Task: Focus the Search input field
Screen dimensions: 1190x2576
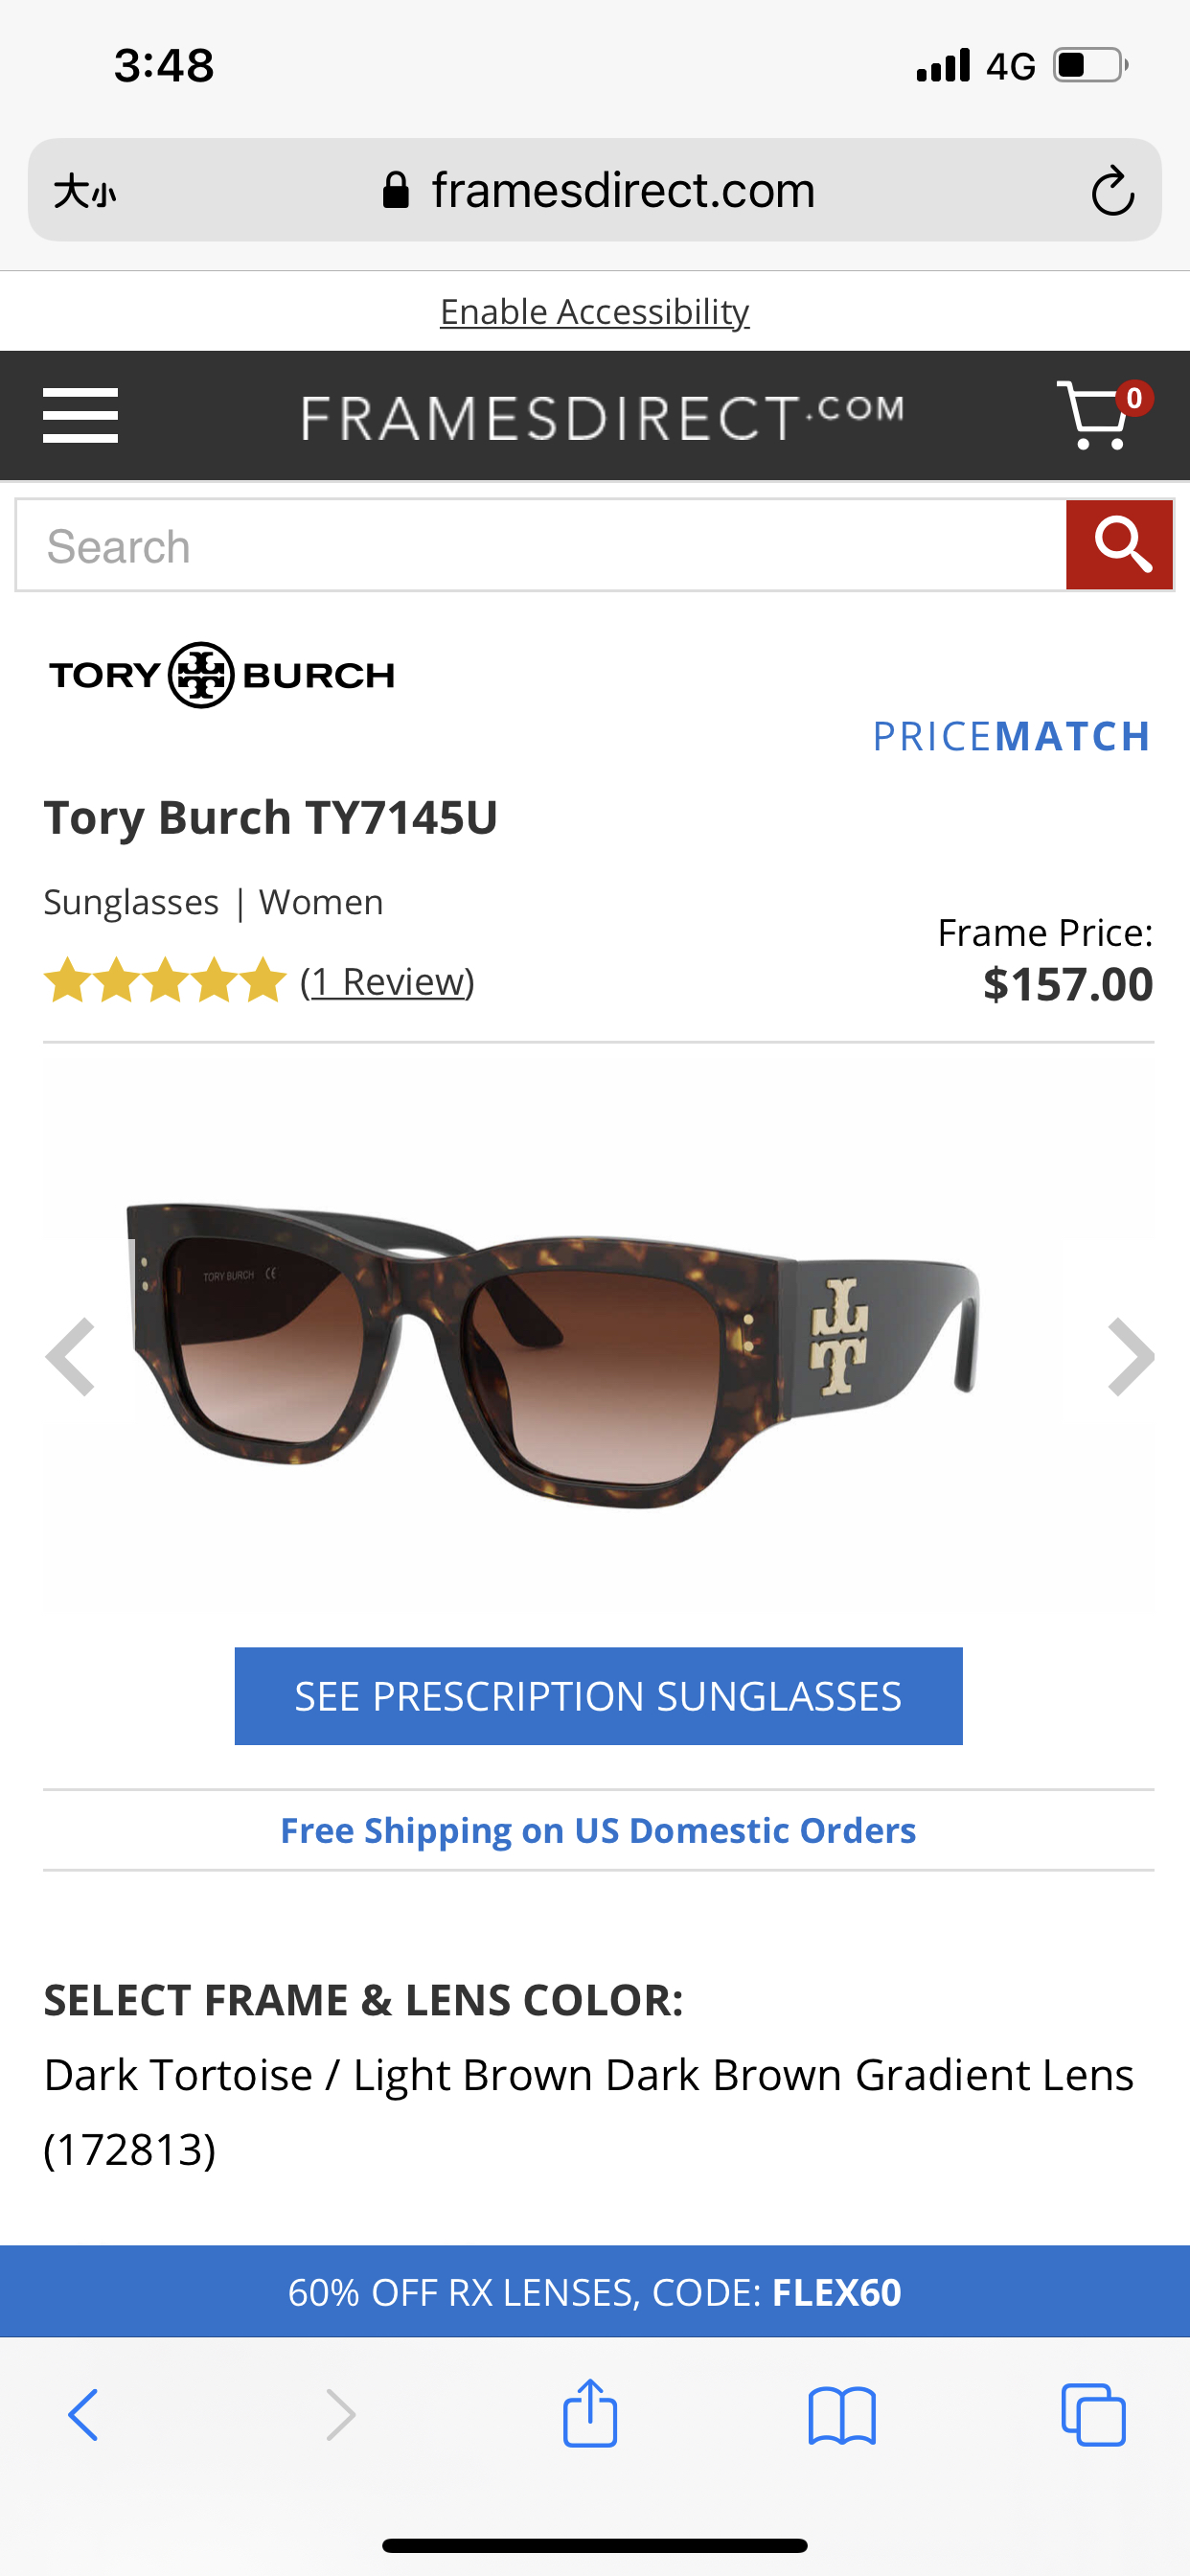Action: pyautogui.click(x=540, y=546)
